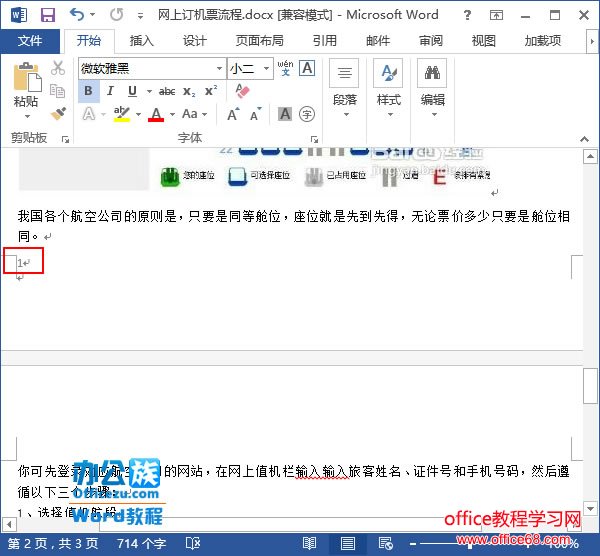Open clipboard pane launcher 剪贴板
This screenshot has width=600, height=556.
[65, 140]
